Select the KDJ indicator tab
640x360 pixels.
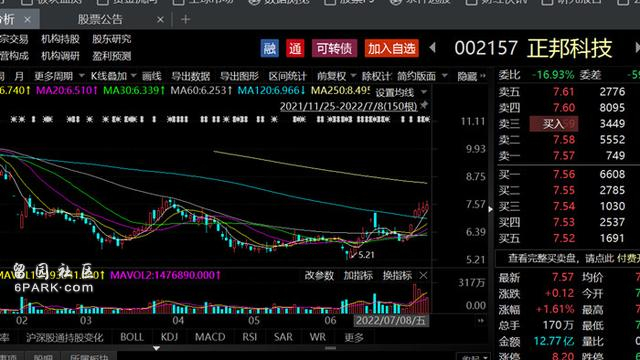point(169,337)
